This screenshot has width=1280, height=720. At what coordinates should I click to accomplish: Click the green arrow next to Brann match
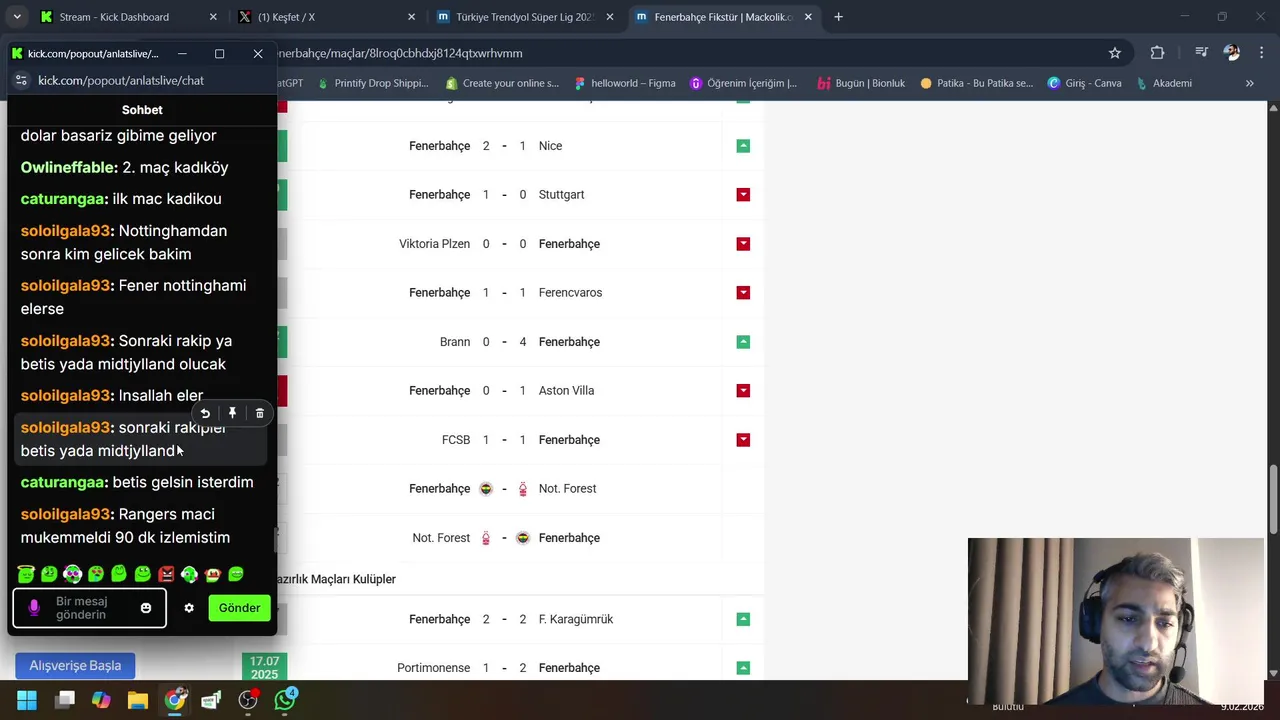click(x=743, y=342)
